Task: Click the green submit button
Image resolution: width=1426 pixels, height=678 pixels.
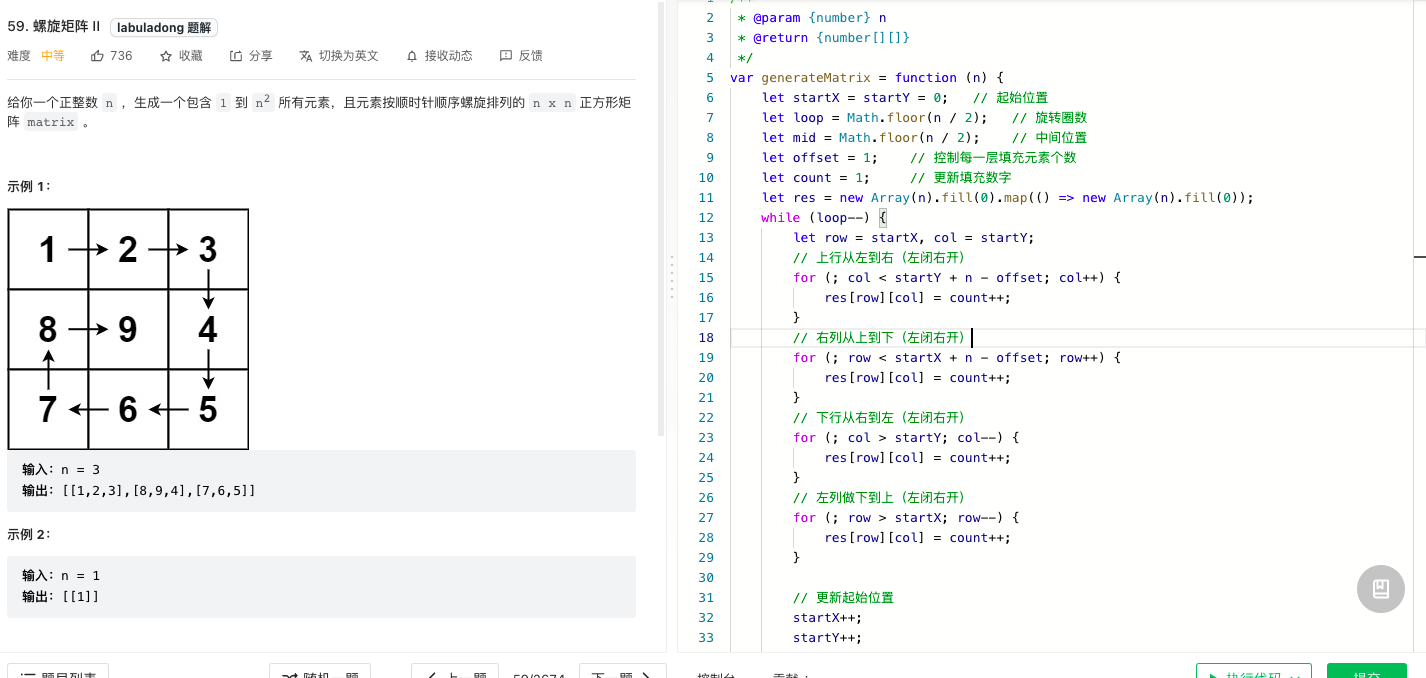Action: (1367, 670)
